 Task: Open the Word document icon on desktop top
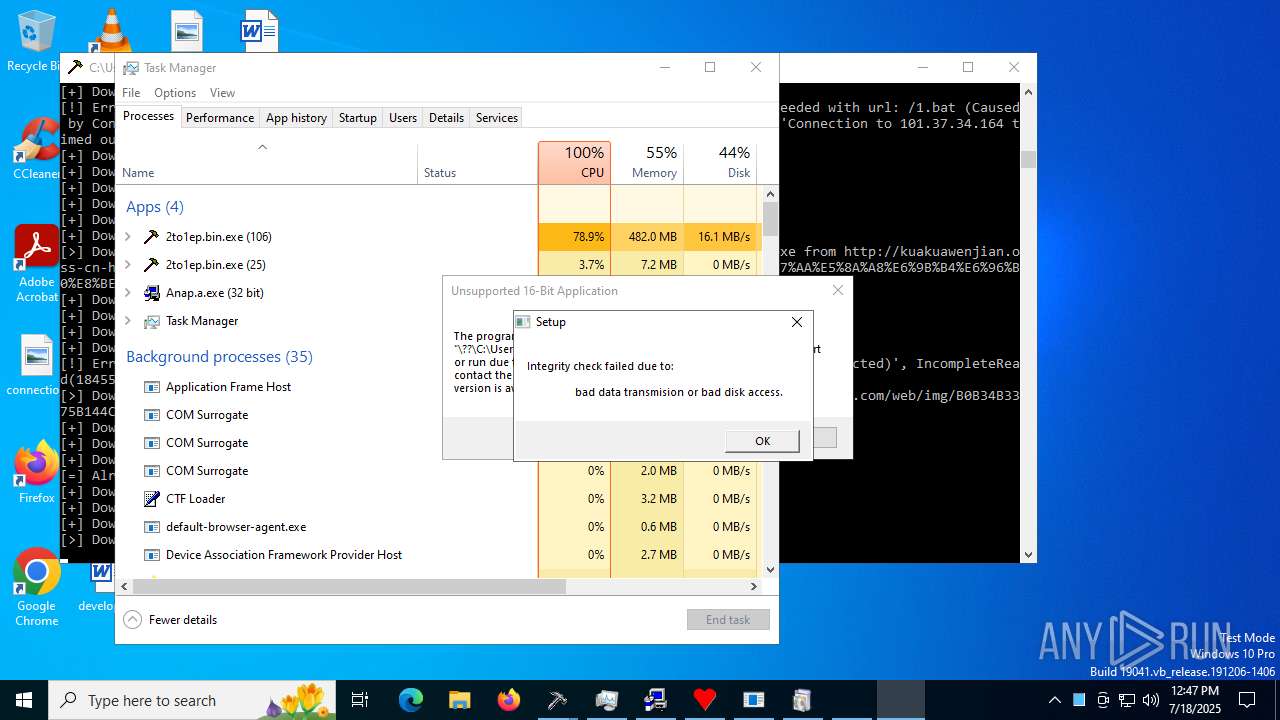258,30
